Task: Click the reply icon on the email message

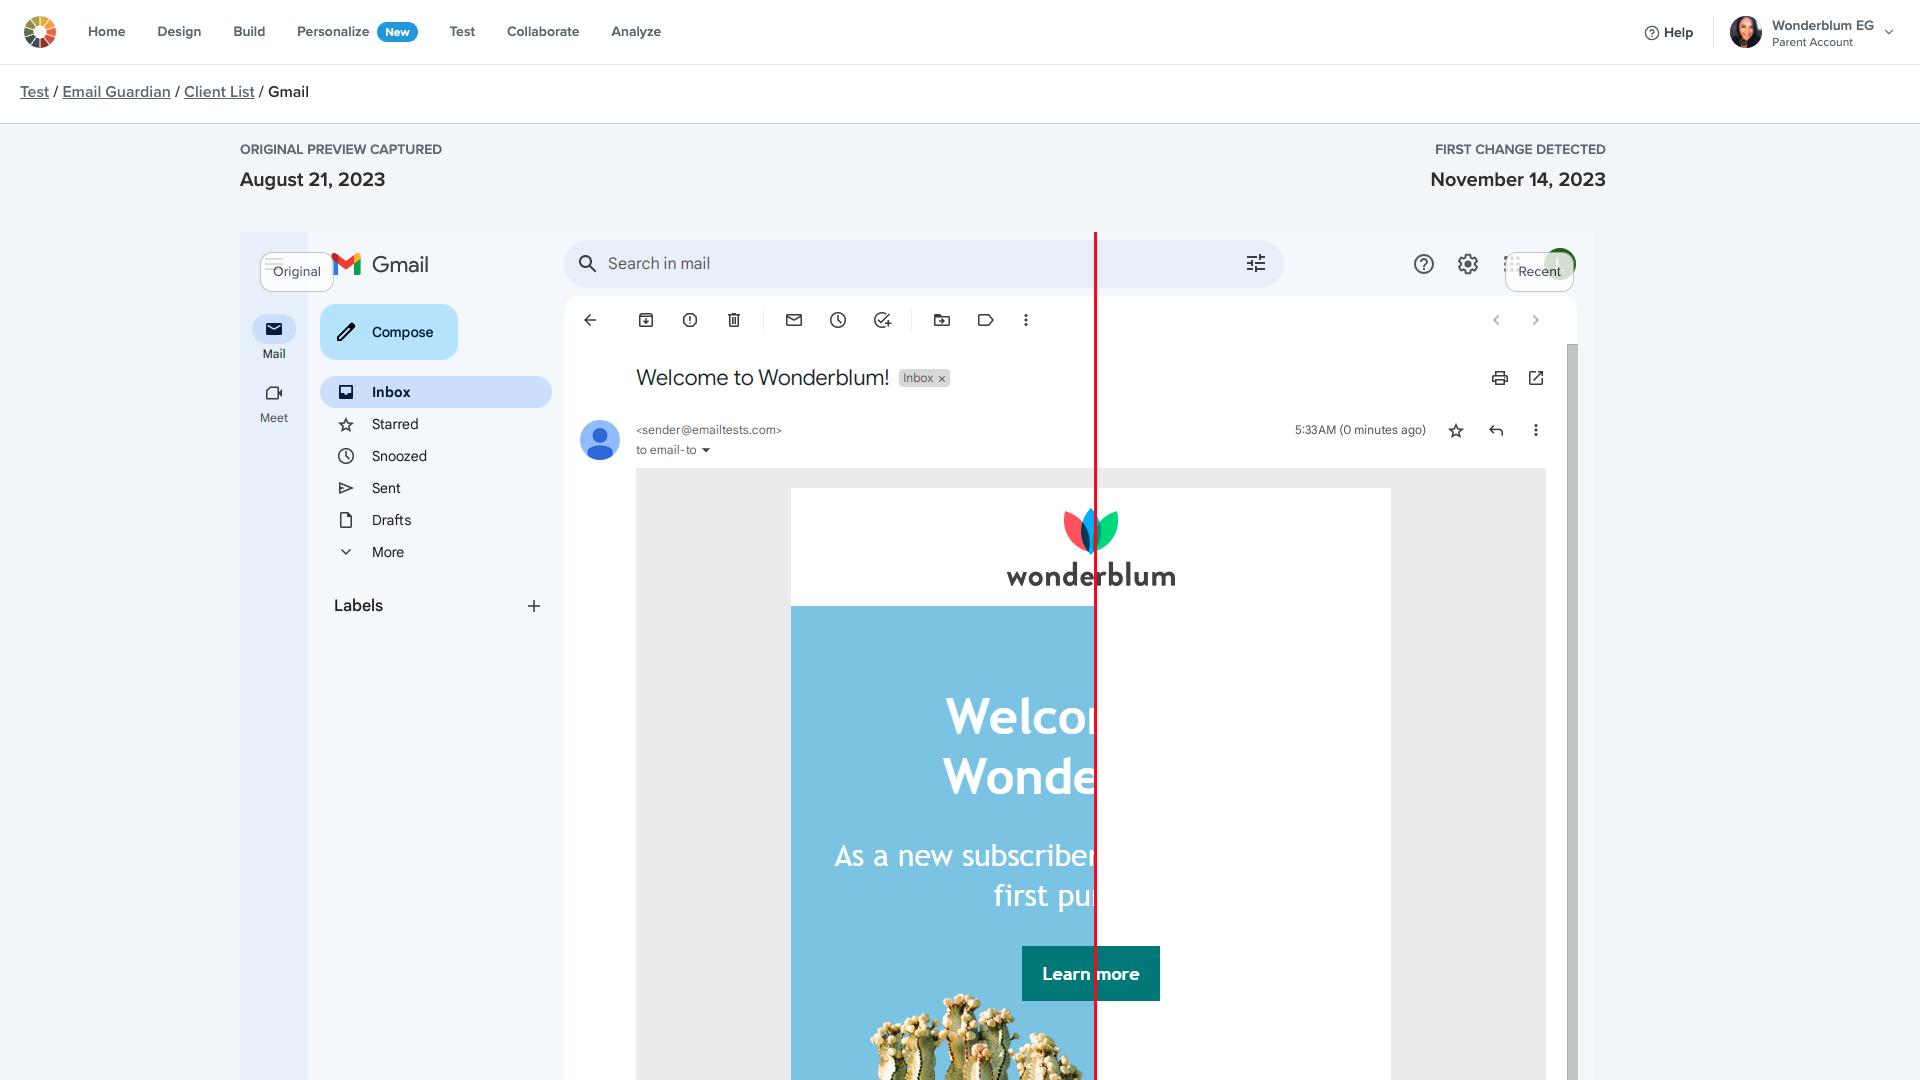Action: point(1497,430)
